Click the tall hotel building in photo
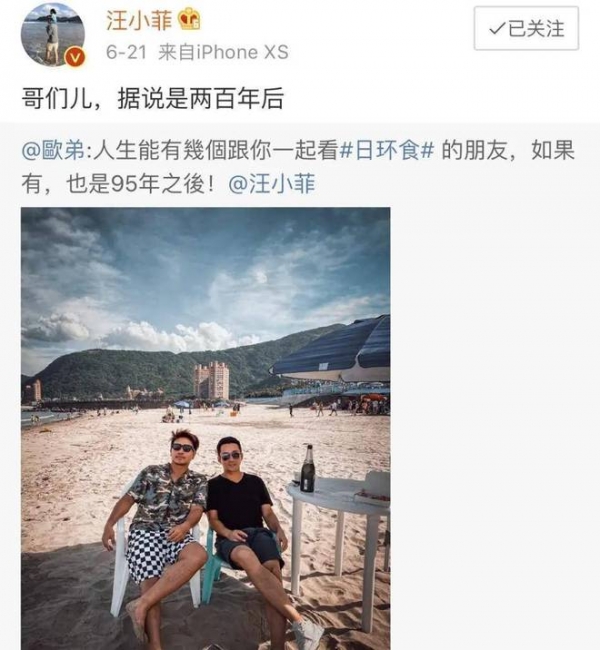The image size is (600, 650). (211, 380)
